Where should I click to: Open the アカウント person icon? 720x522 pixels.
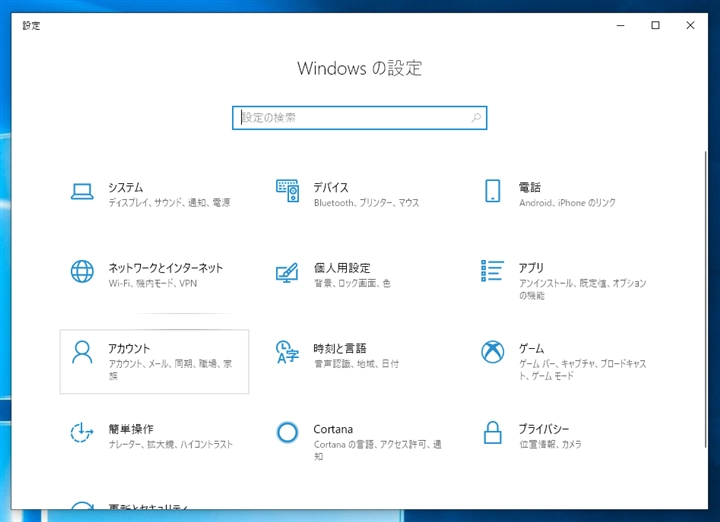82,352
